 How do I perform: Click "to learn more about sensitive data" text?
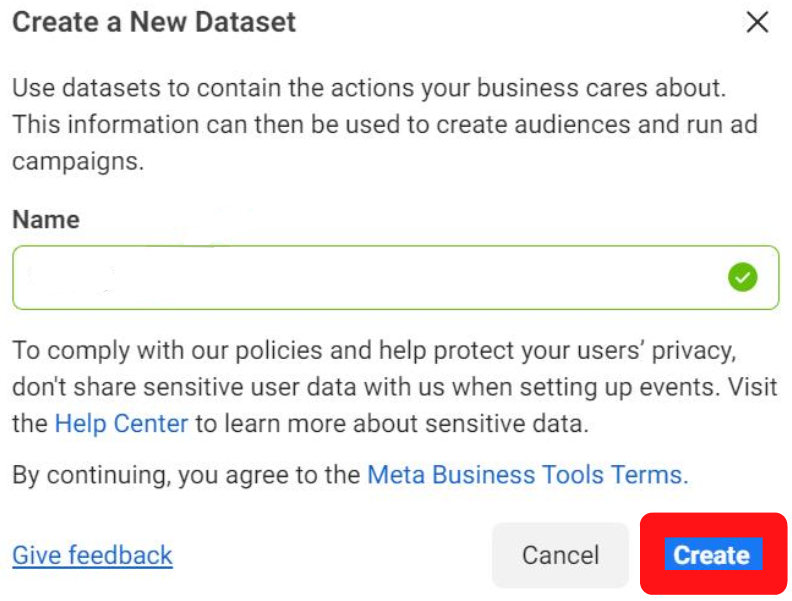pyautogui.click(x=391, y=423)
